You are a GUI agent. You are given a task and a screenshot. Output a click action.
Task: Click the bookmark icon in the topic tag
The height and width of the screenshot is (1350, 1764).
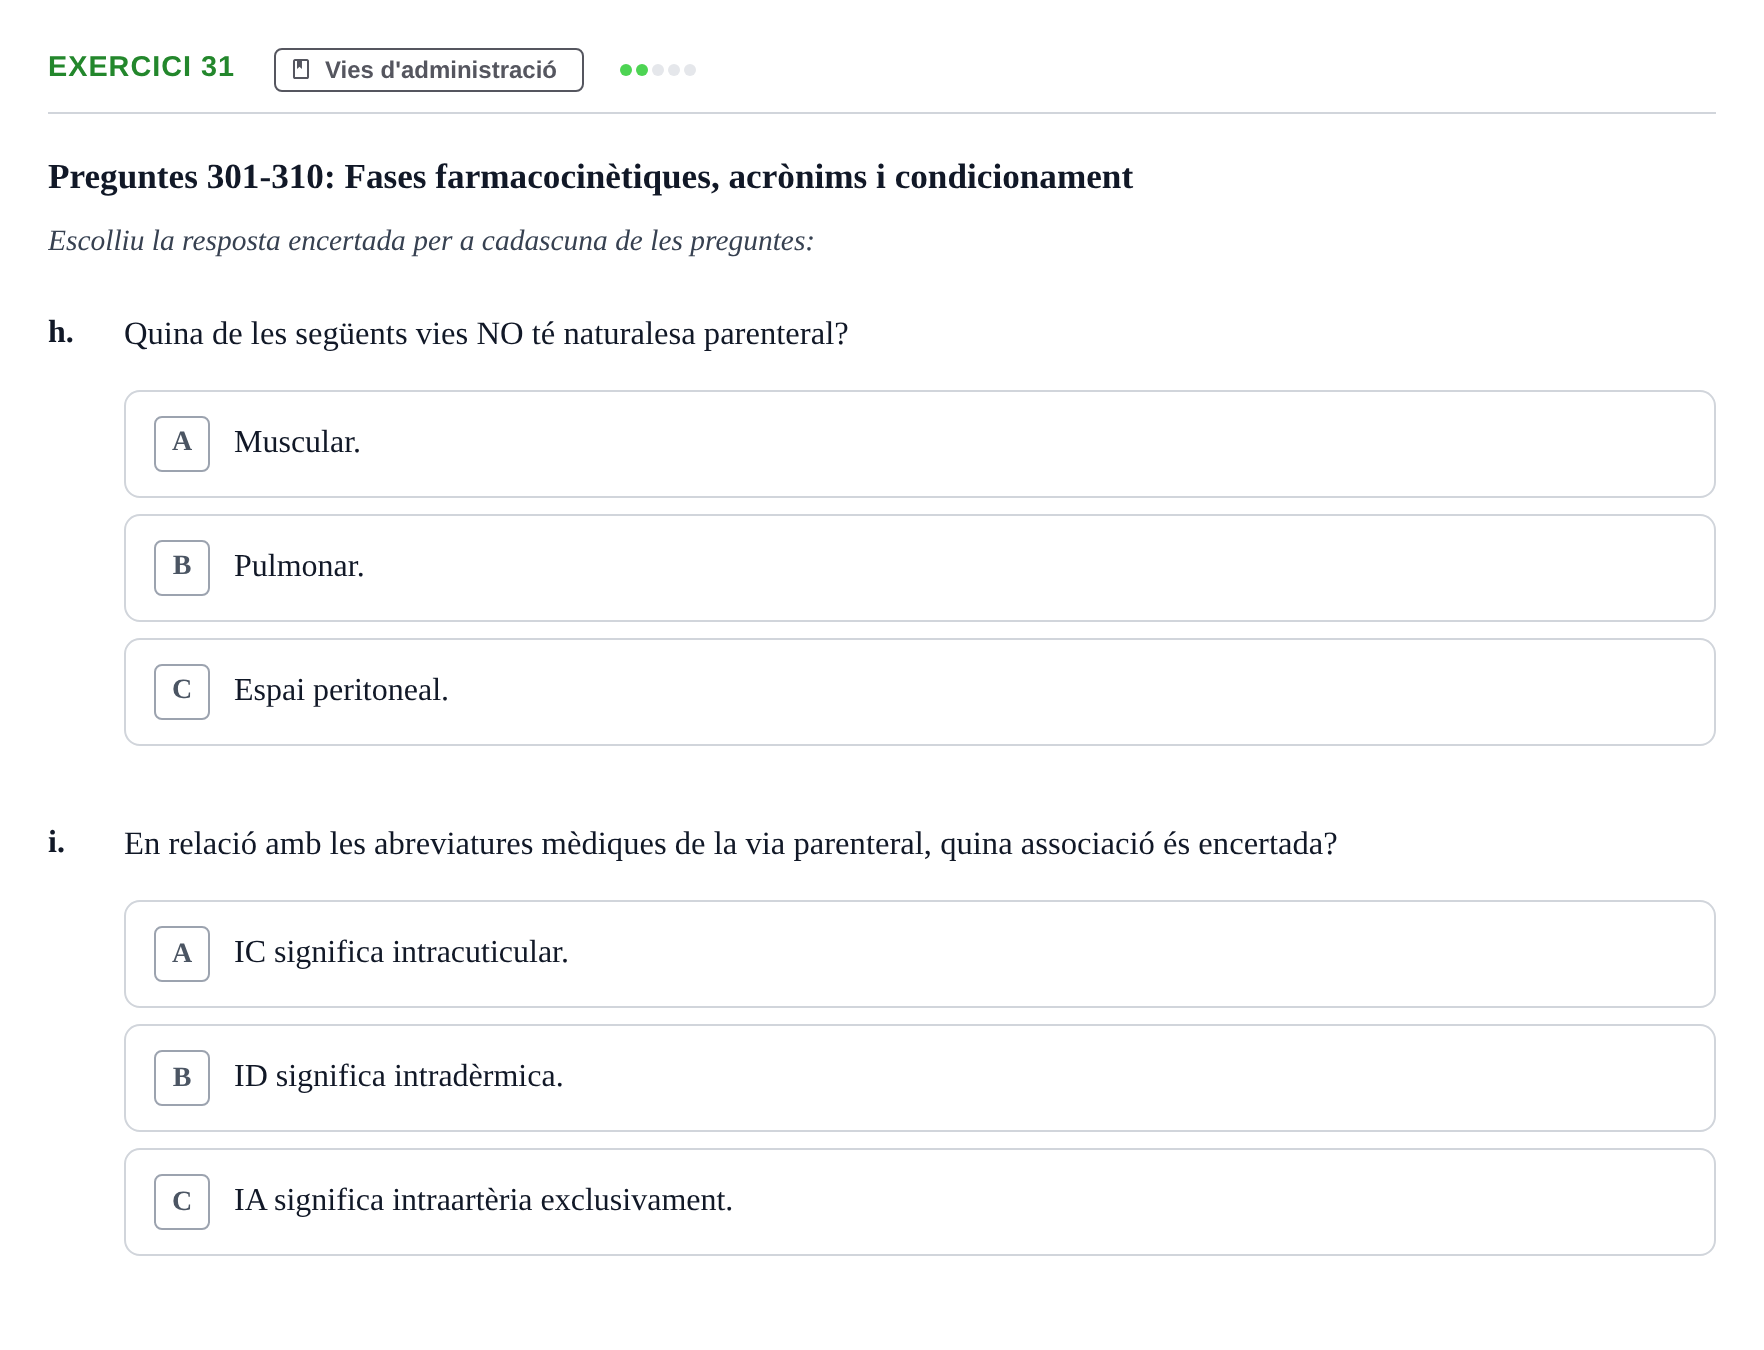(x=301, y=69)
